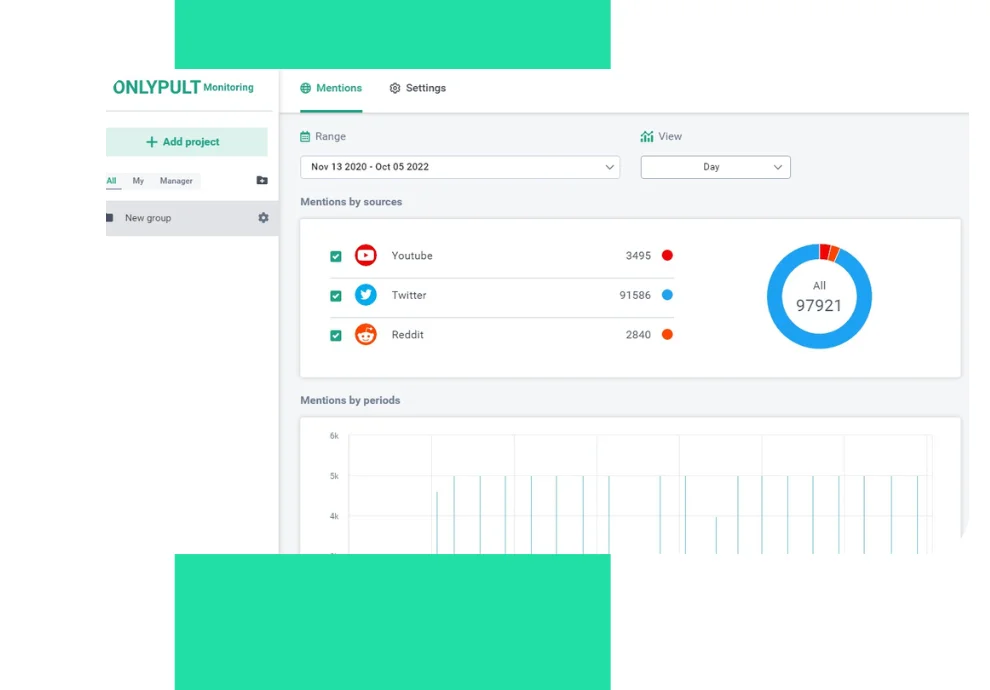Open the date range dropdown
The image size is (990, 690).
click(460, 167)
